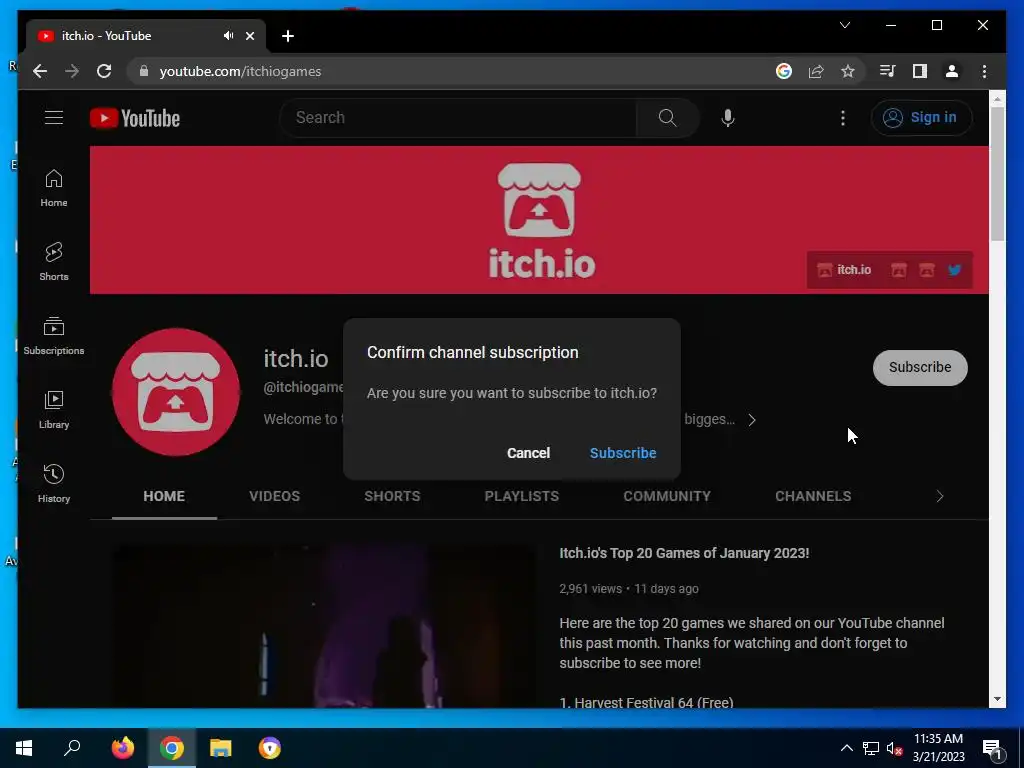Switch to the VIDEOS channel tab
Viewport: 1024px width, 768px height.
pos(274,496)
